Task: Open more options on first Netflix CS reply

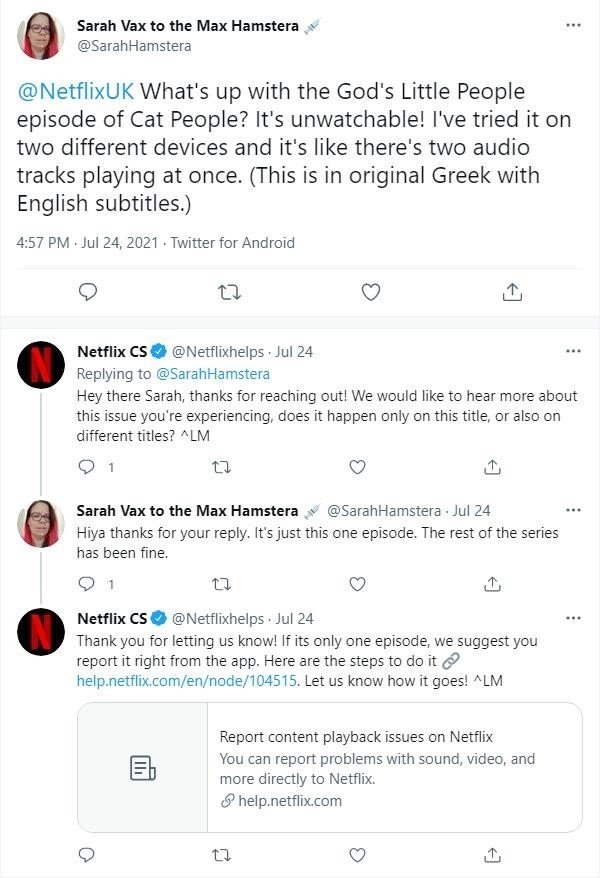Action: point(573,351)
